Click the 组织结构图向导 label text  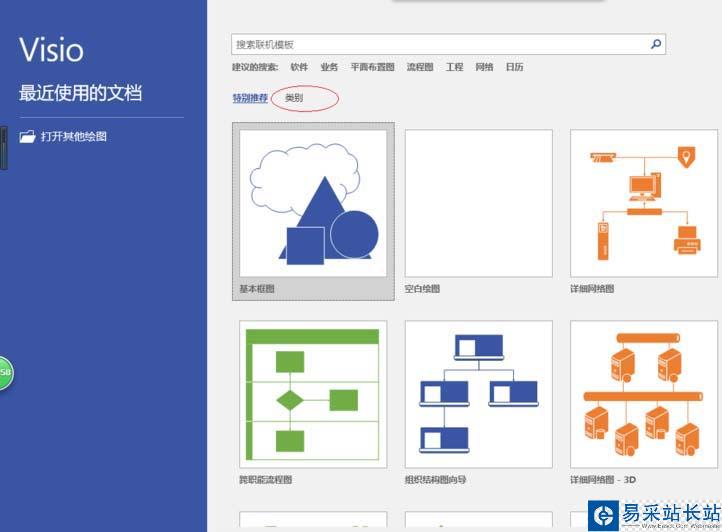point(435,480)
